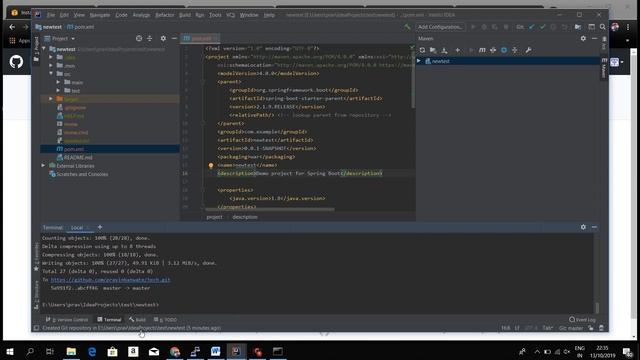Open Microsoft Edge from taskbar

92,351
